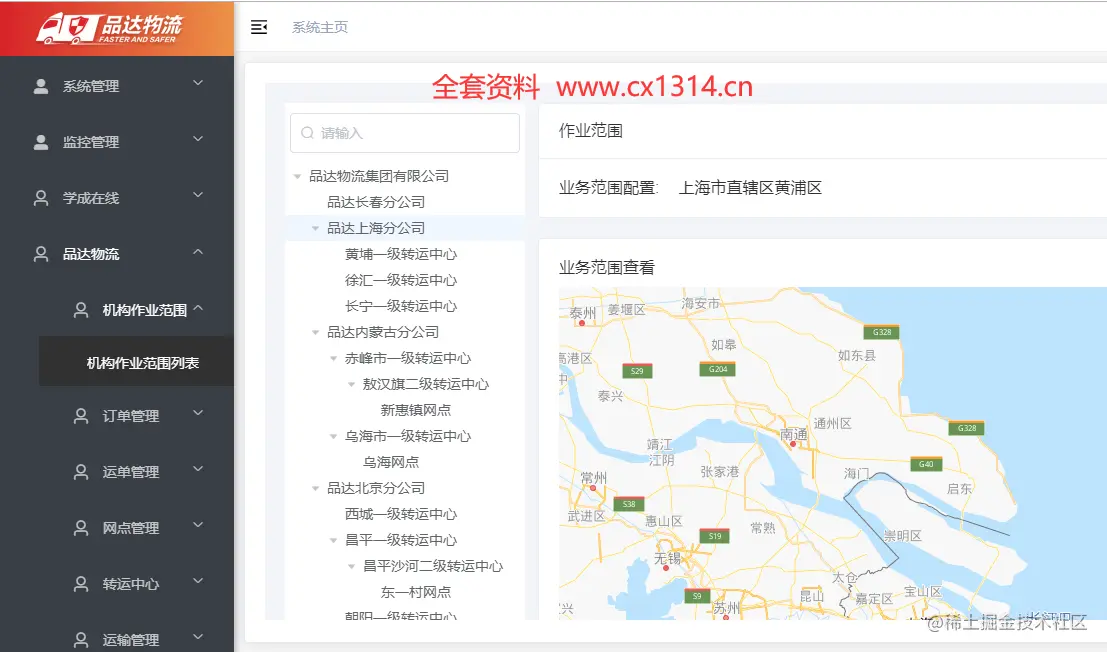Collapse 品达上海分公司 tree arrow
Screen dimensions: 1107x652
click(316, 229)
